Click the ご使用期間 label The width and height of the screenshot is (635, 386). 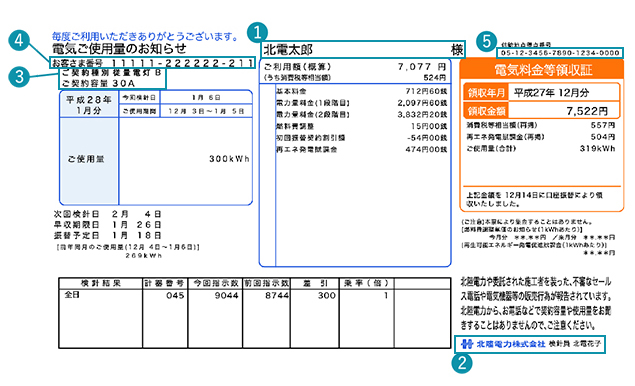pyautogui.click(x=139, y=111)
